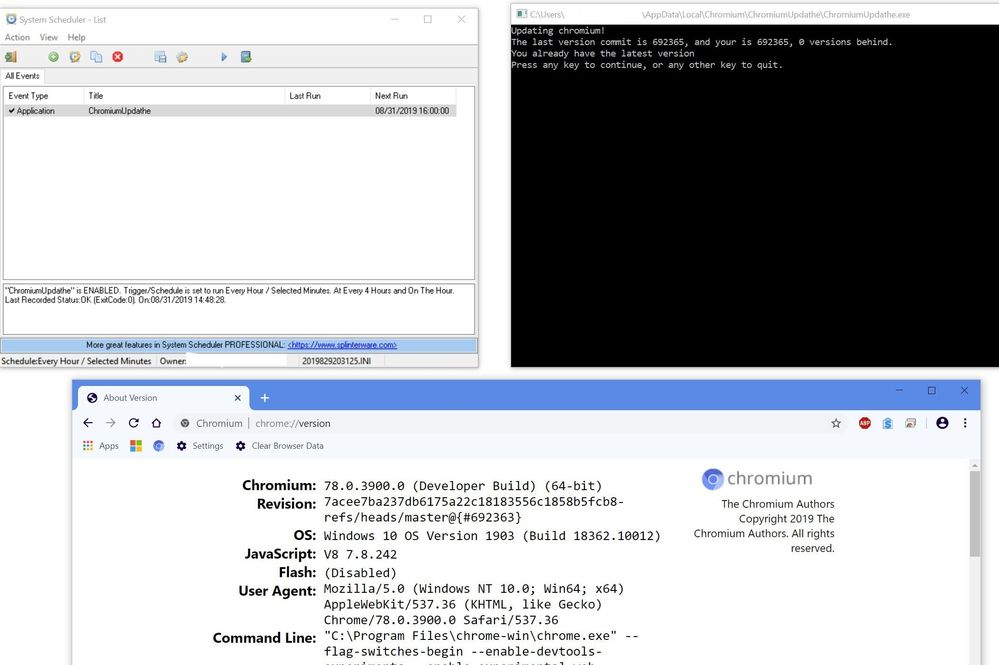Click the 08/31/2019 16:00:00 next run cell

412,111
